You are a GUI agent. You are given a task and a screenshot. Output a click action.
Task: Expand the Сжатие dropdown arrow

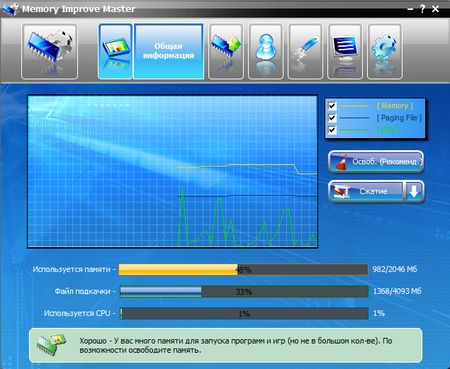point(414,191)
